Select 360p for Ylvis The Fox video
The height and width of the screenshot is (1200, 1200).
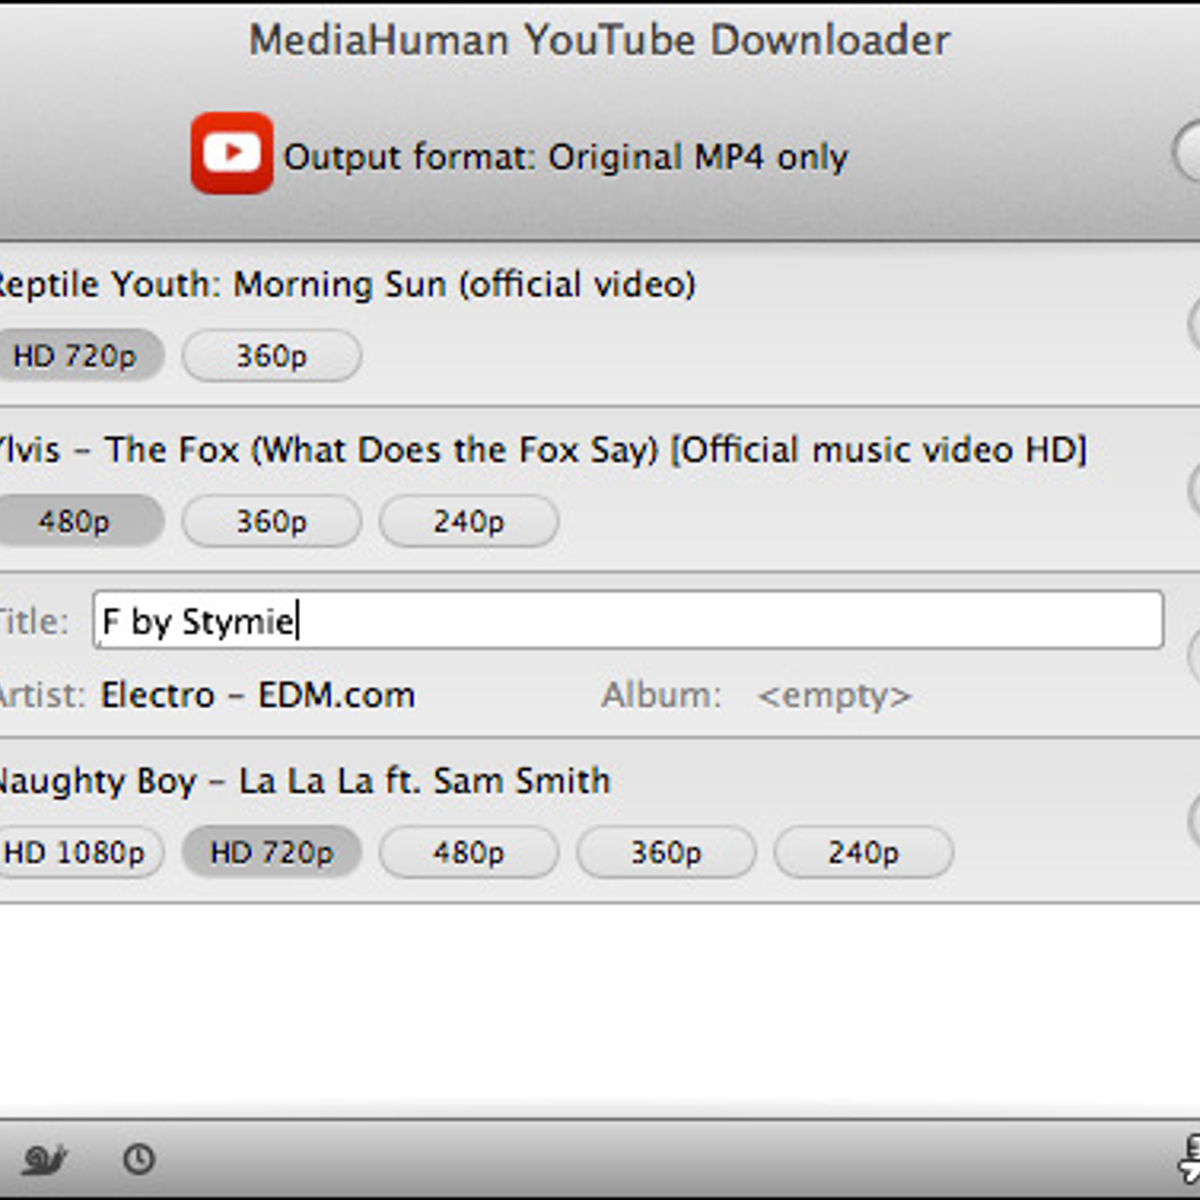(x=272, y=521)
